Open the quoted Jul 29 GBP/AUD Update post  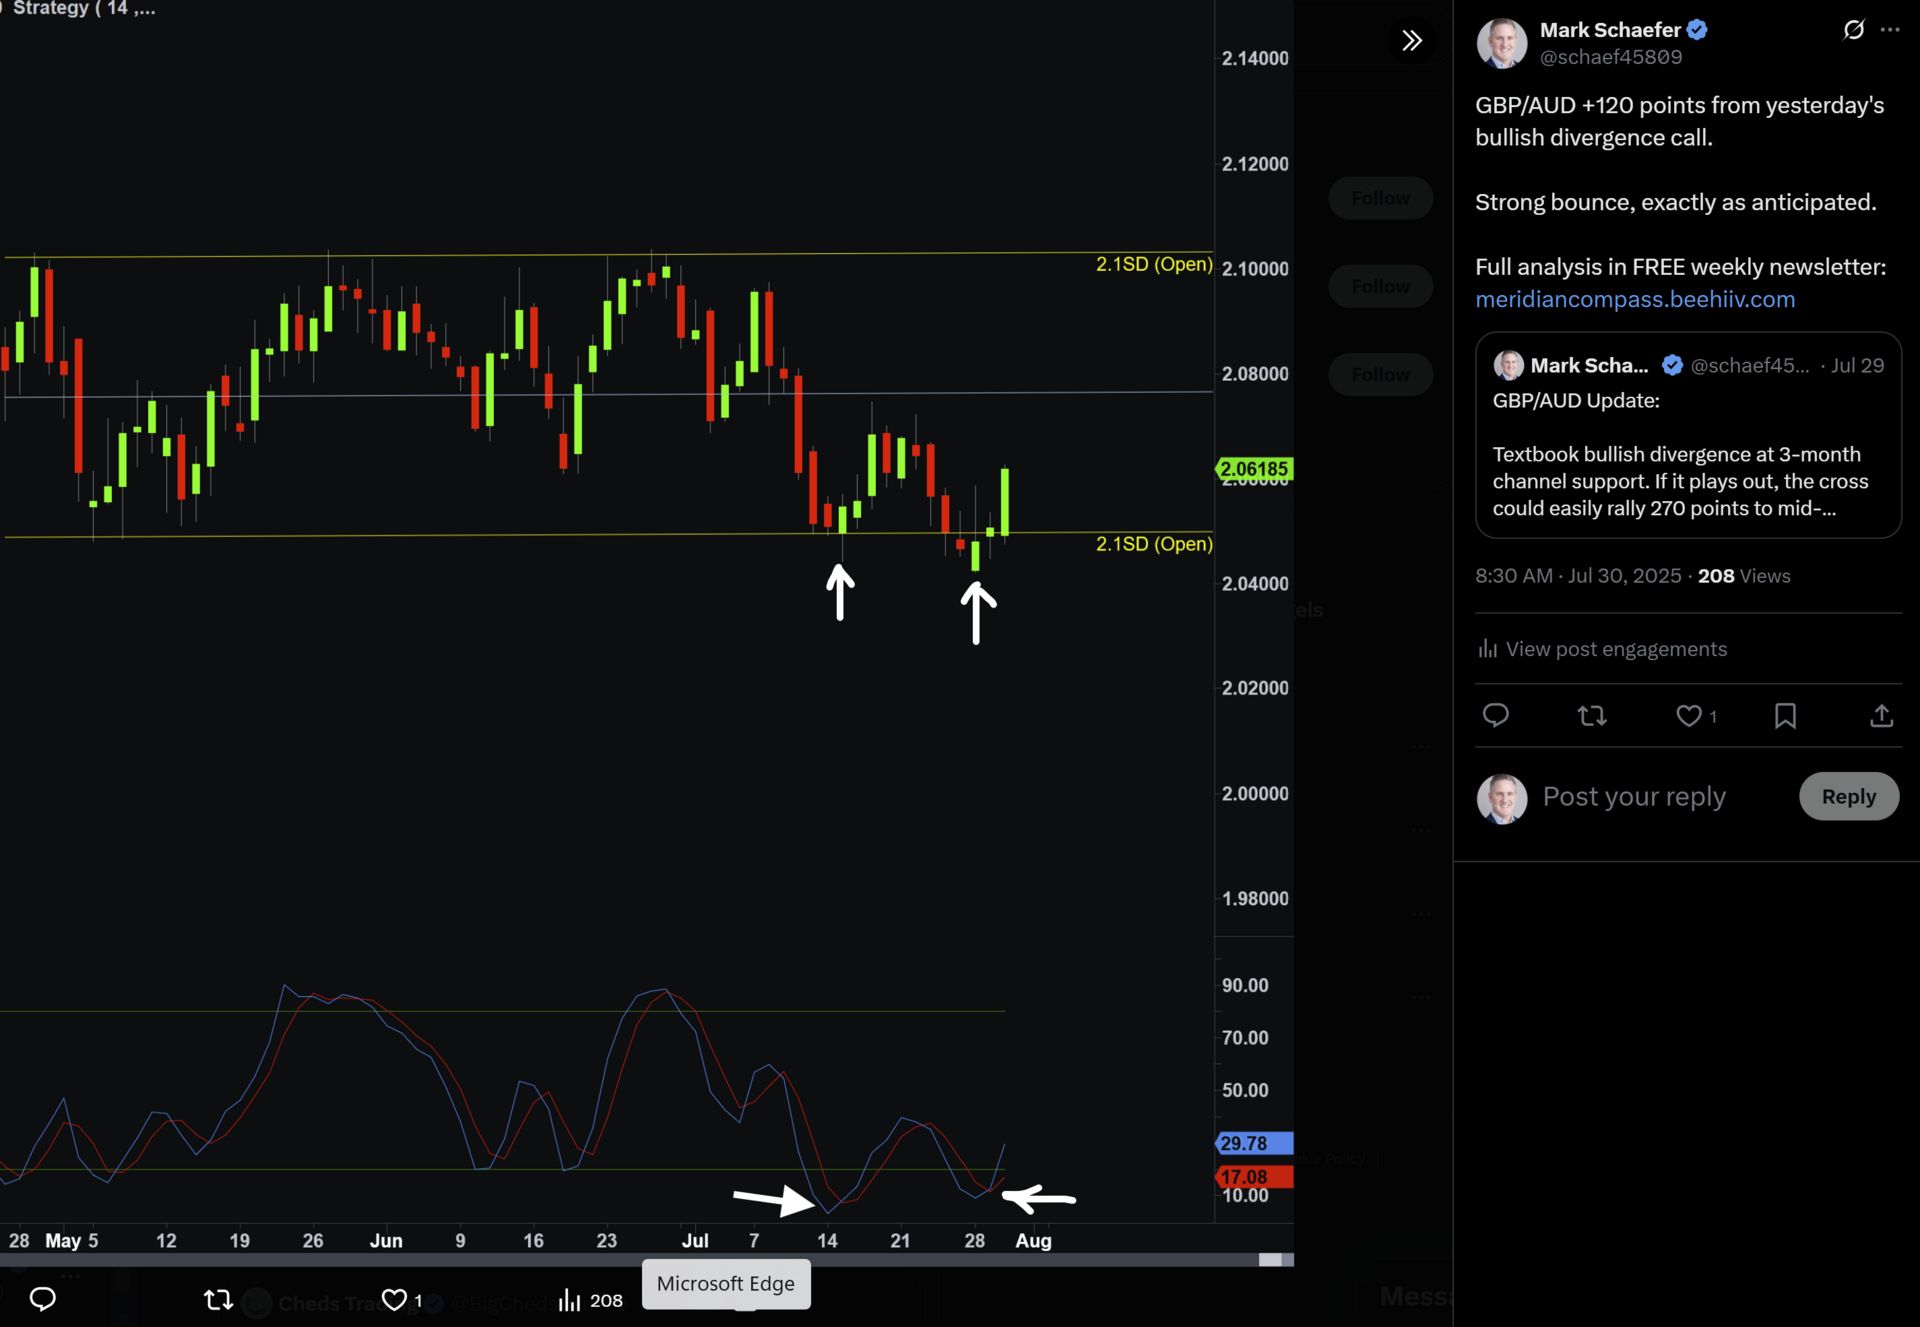(1687, 436)
